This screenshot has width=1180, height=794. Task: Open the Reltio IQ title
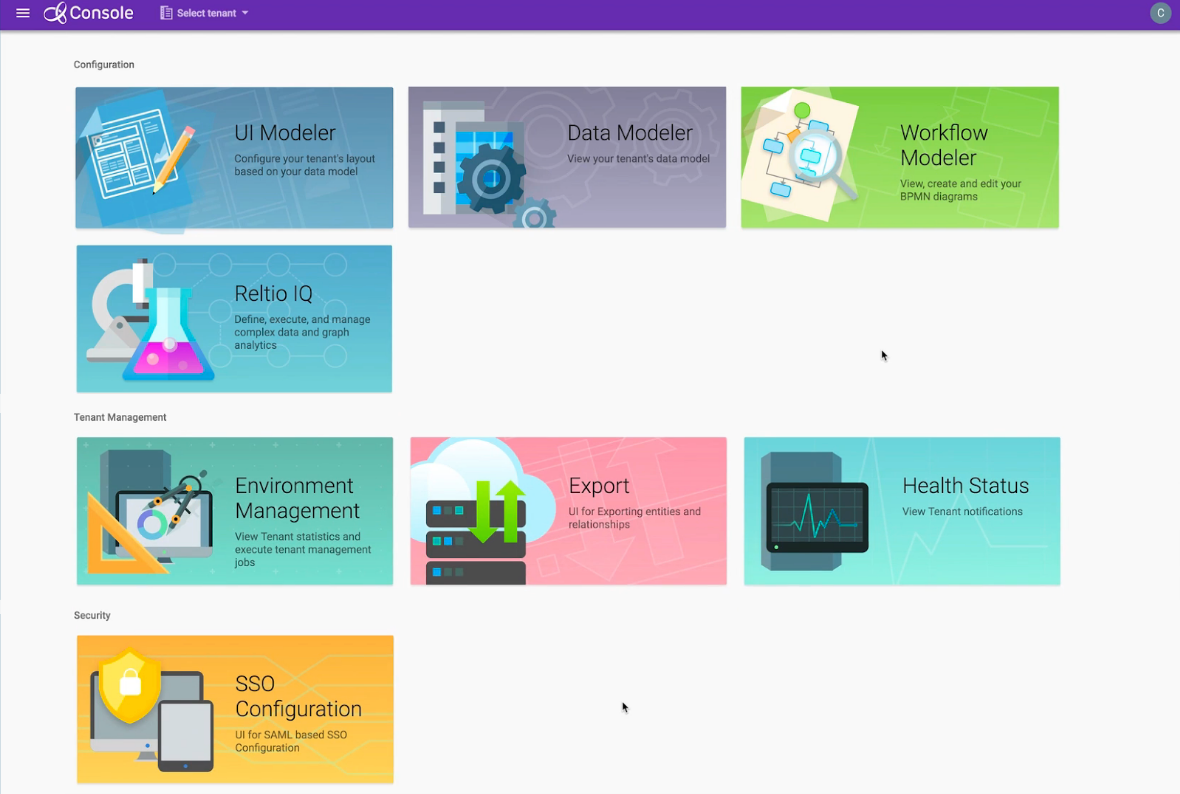273,293
